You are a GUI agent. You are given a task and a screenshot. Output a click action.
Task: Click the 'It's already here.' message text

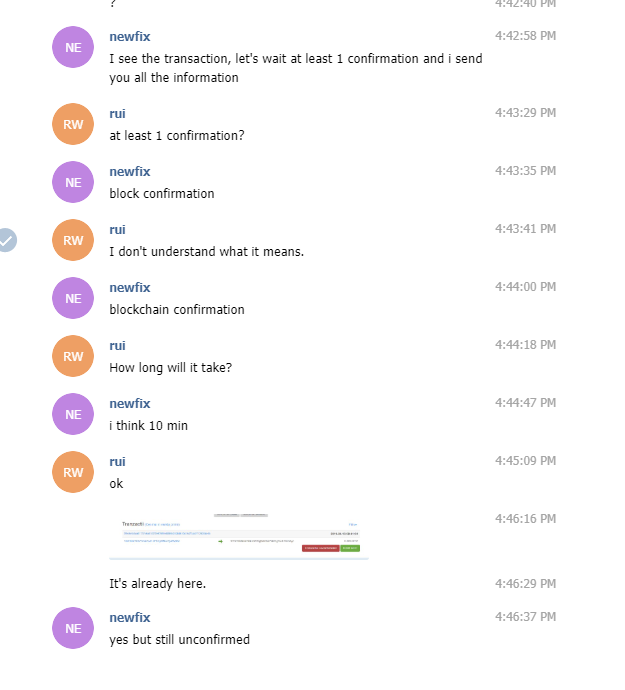pyautogui.click(x=158, y=584)
